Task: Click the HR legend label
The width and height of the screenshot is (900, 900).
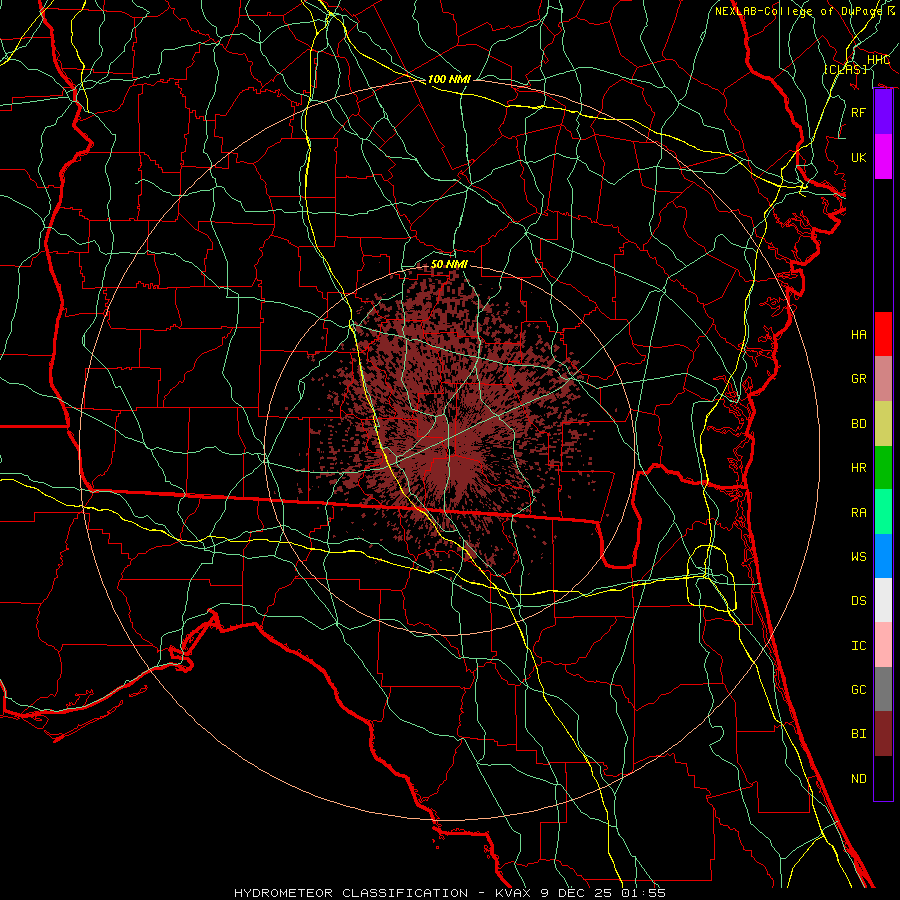Action: (859, 468)
